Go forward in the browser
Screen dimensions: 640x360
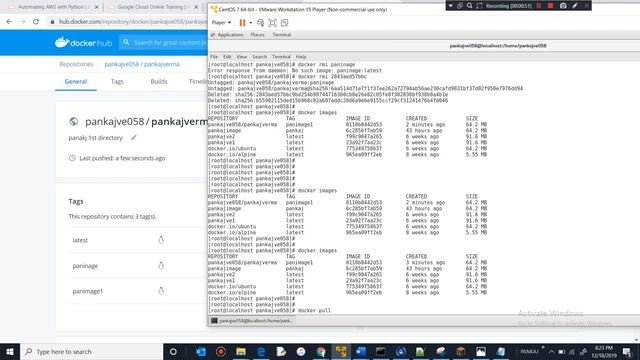(22, 22)
